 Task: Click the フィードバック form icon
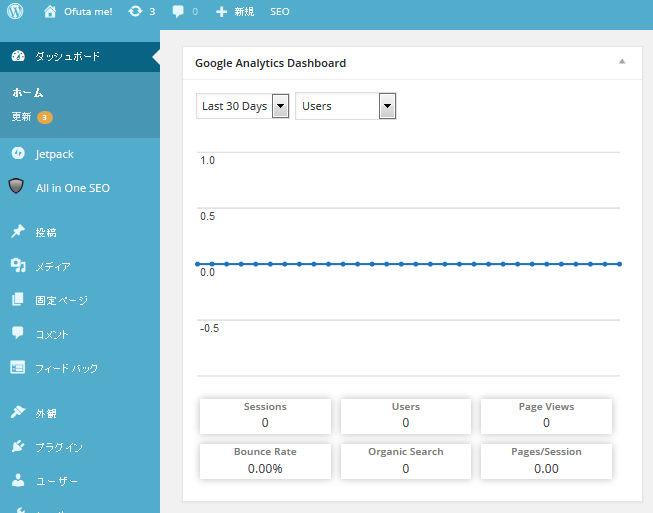tap(17, 367)
